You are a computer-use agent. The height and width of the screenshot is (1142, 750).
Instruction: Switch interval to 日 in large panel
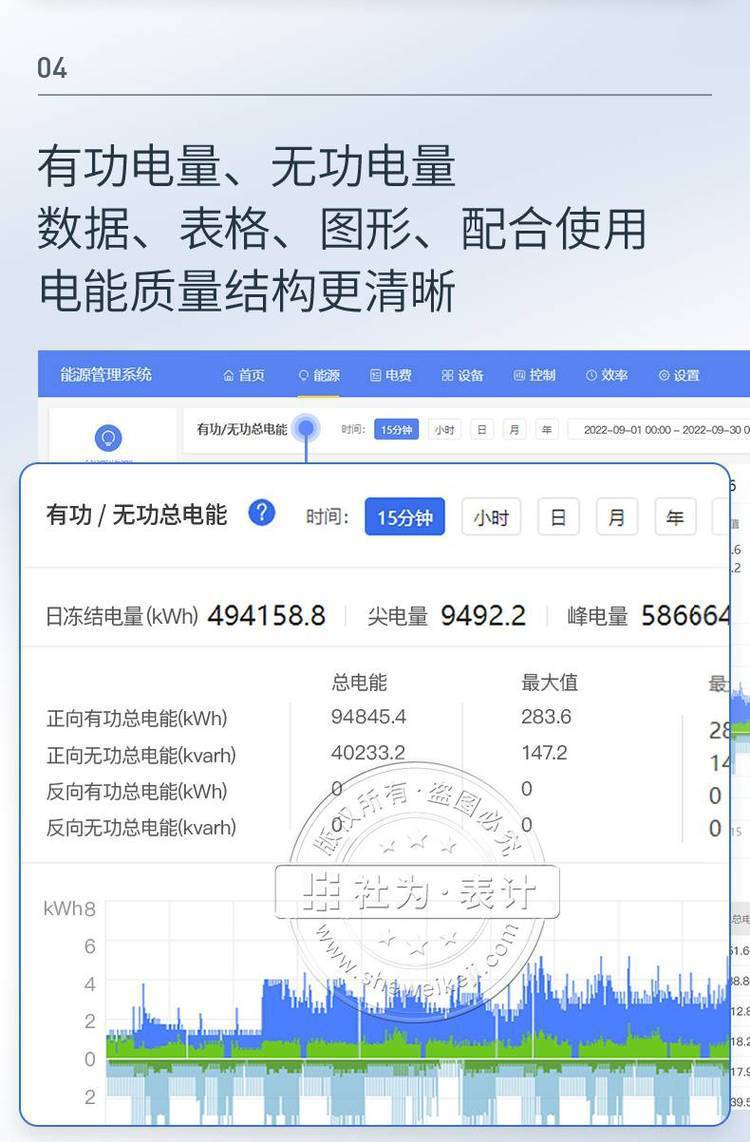click(558, 517)
